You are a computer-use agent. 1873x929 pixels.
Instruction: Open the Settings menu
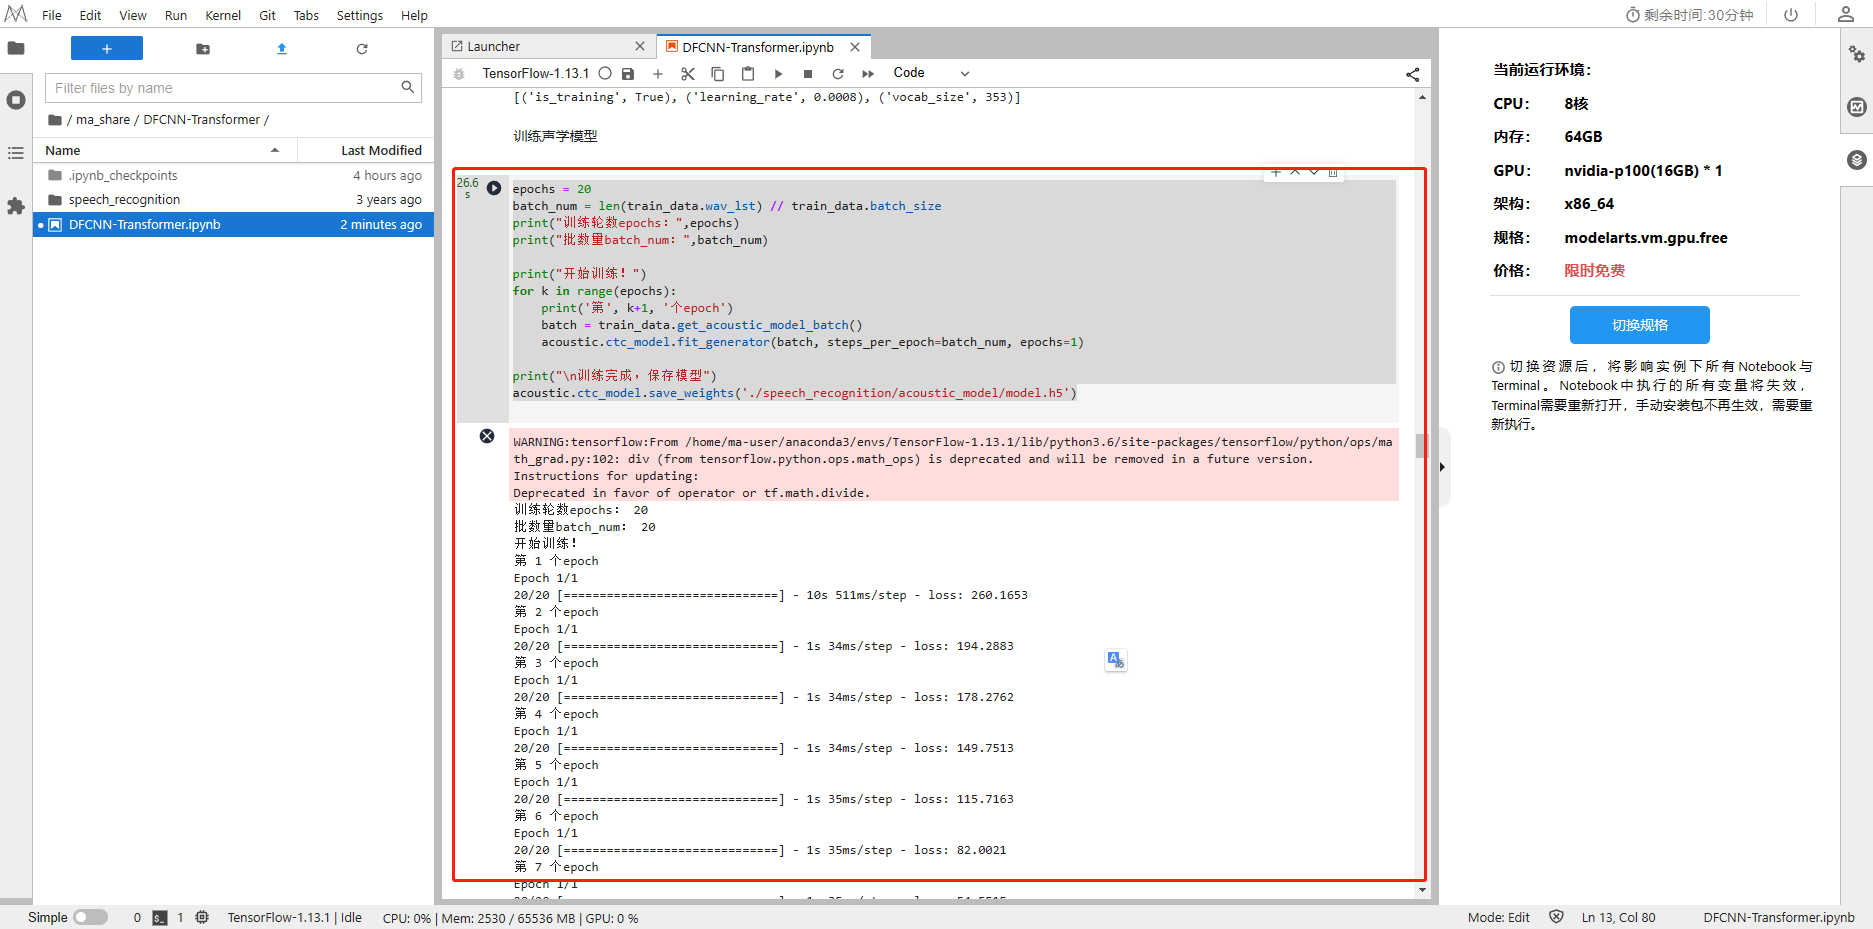pyautogui.click(x=360, y=15)
